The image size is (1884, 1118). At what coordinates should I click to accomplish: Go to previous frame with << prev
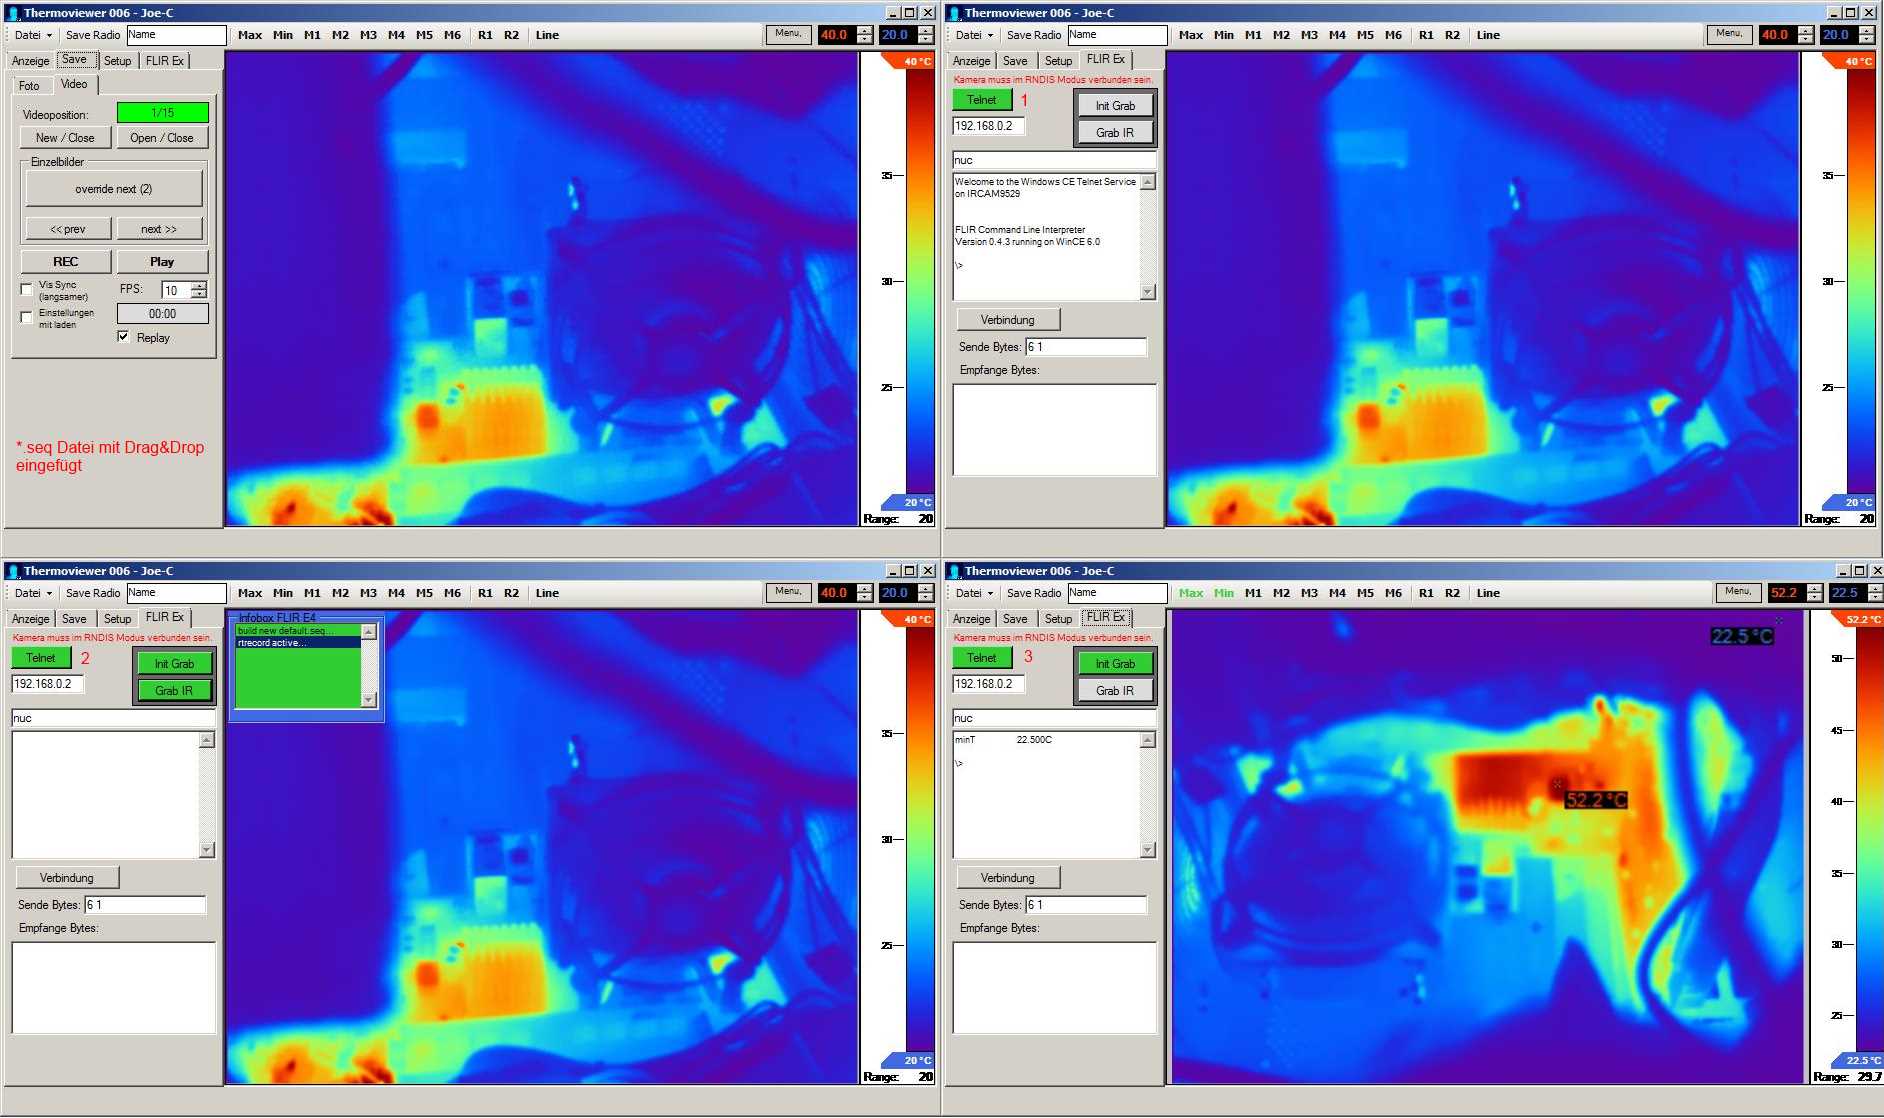tap(68, 229)
